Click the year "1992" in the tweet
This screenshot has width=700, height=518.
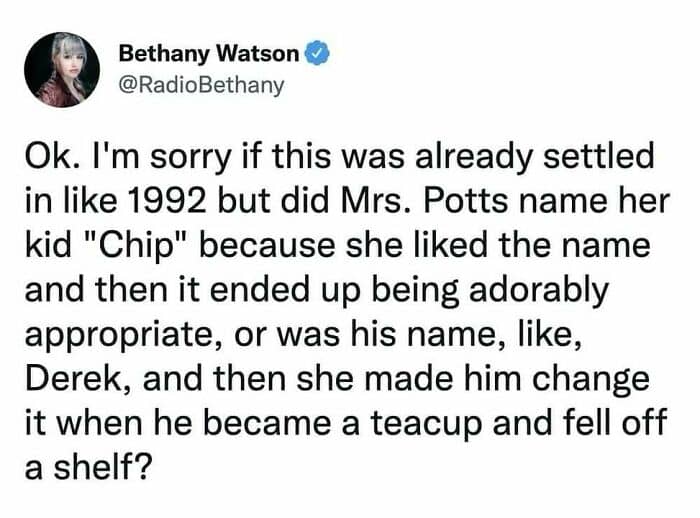click(168, 201)
